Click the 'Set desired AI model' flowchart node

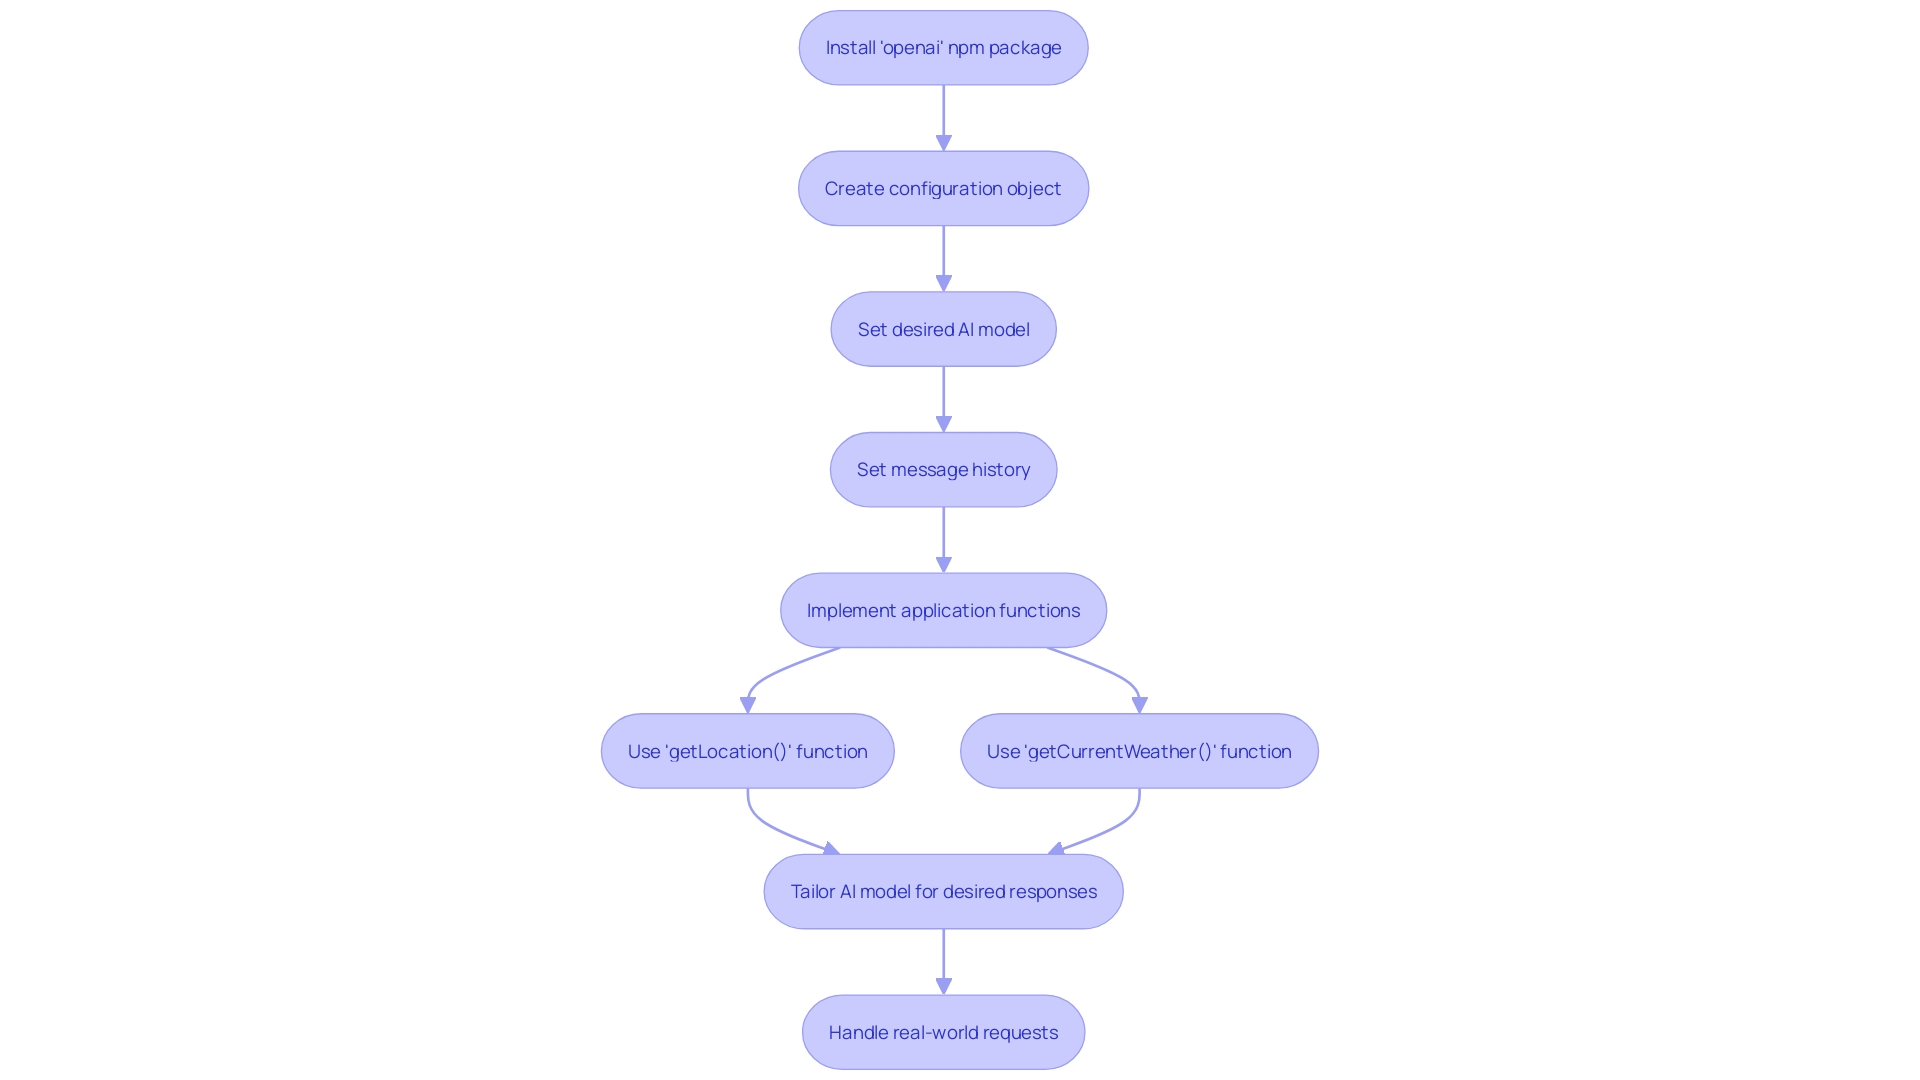tap(944, 328)
